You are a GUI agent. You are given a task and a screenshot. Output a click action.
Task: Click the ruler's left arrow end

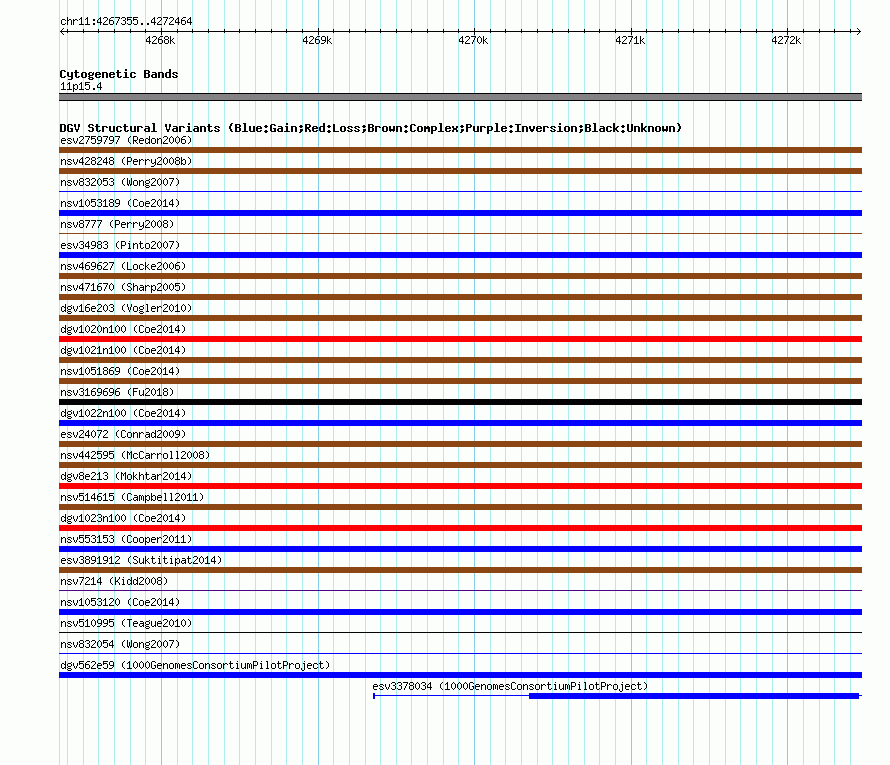pos(63,31)
